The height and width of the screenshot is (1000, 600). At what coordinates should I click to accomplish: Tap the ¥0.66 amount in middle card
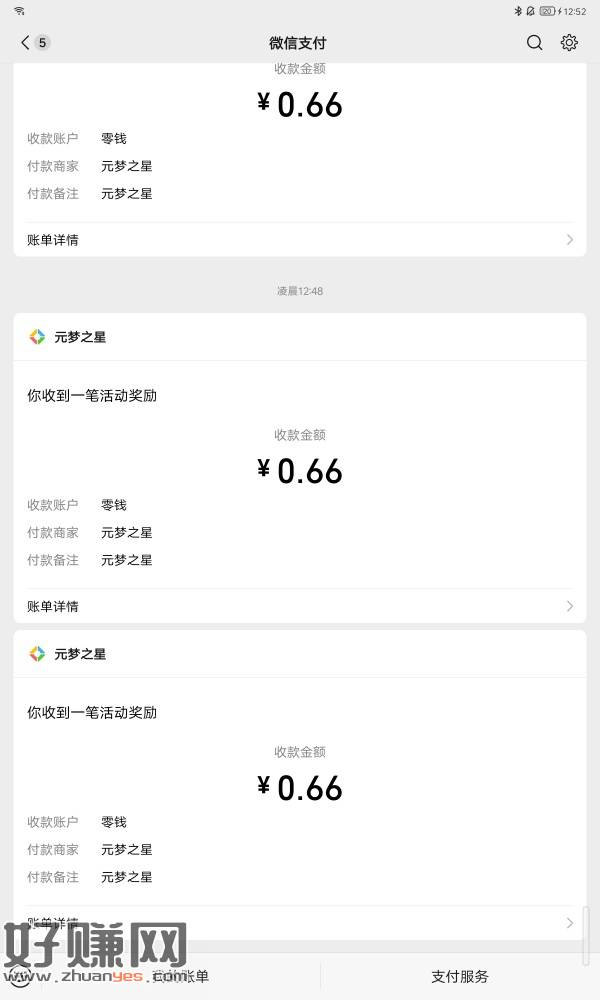[x=300, y=471]
